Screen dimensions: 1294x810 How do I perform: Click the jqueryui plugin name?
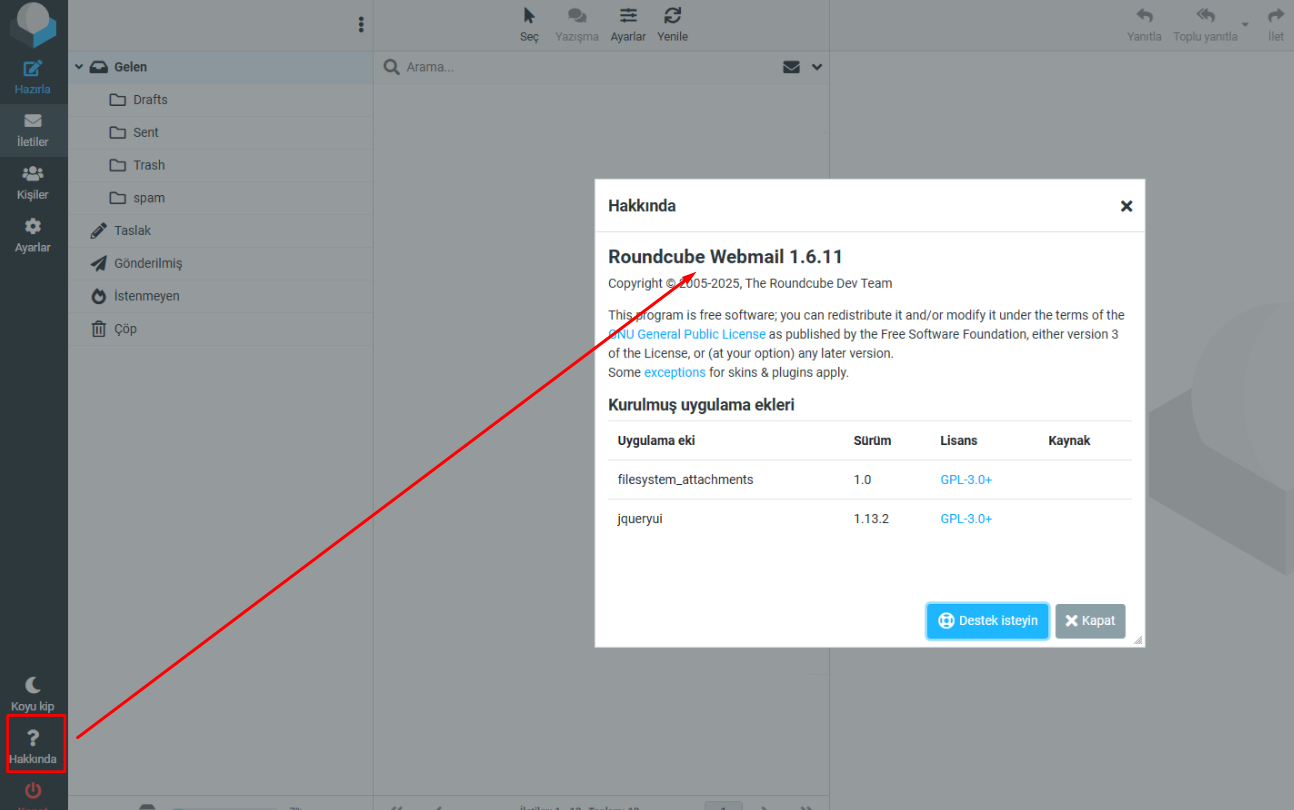point(640,519)
